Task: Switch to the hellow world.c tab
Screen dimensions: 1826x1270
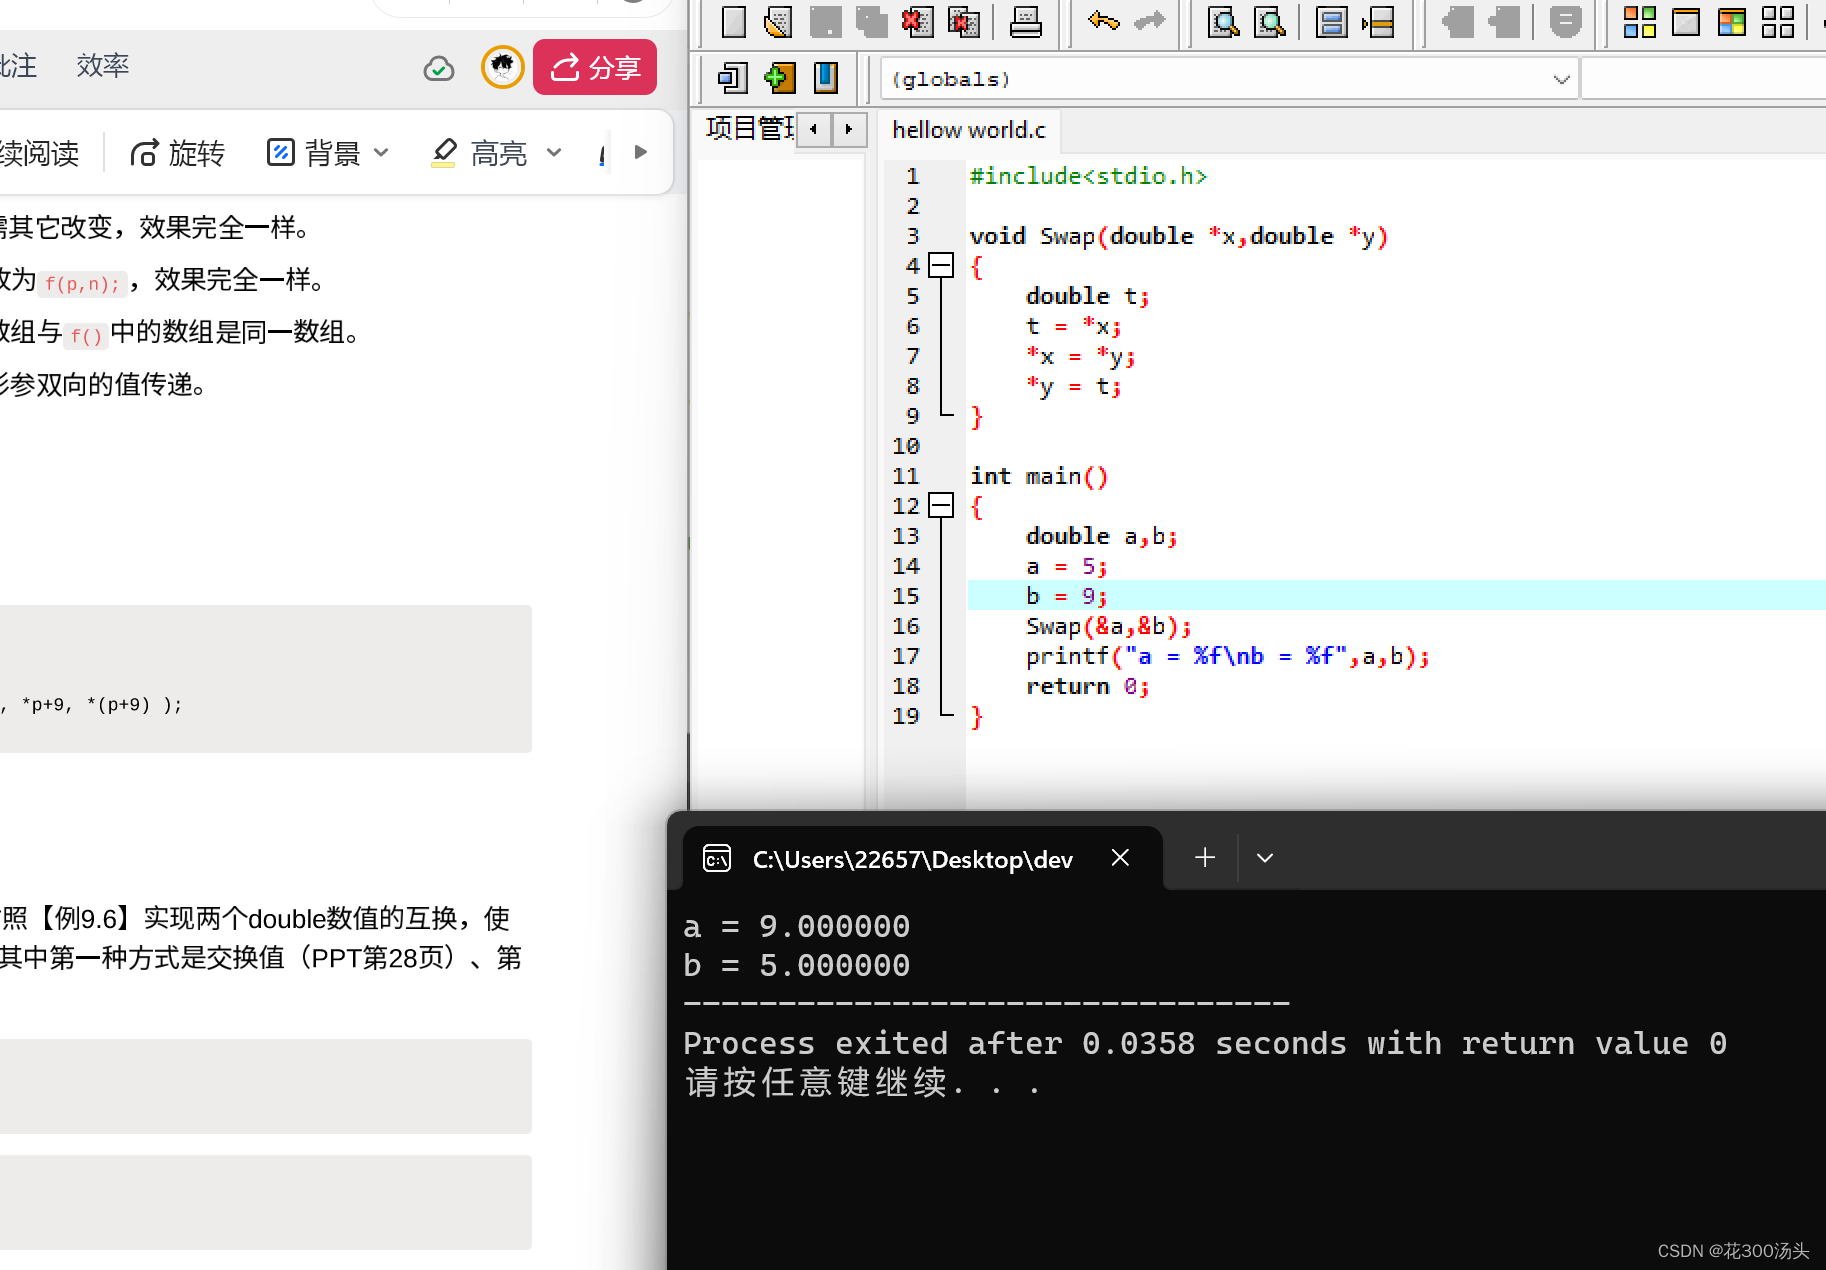Action: pyautogui.click(x=967, y=130)
